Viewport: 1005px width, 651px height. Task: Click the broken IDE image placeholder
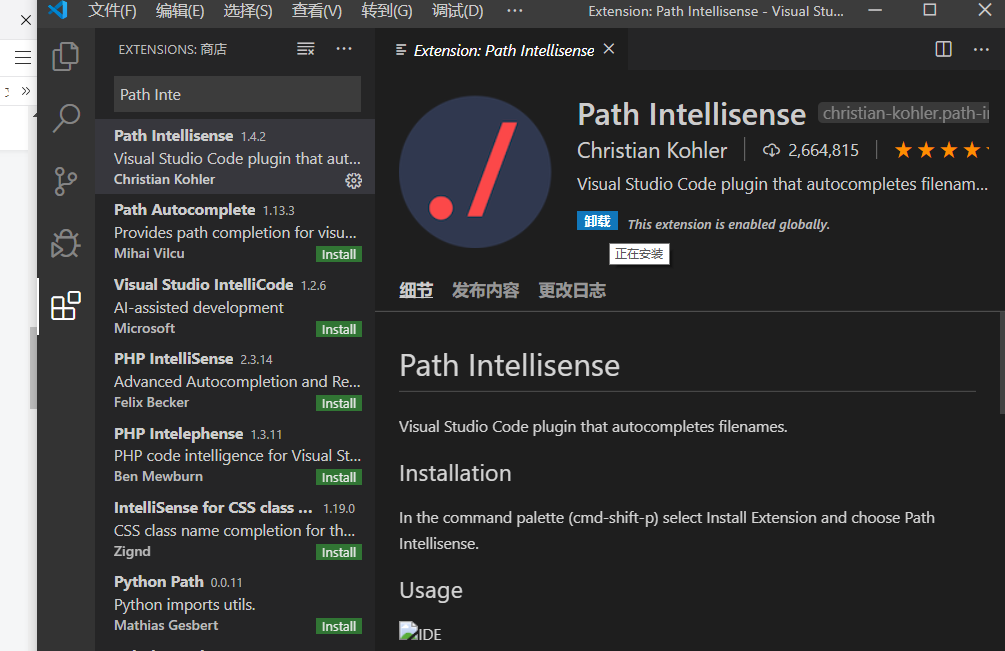(420, 633)
